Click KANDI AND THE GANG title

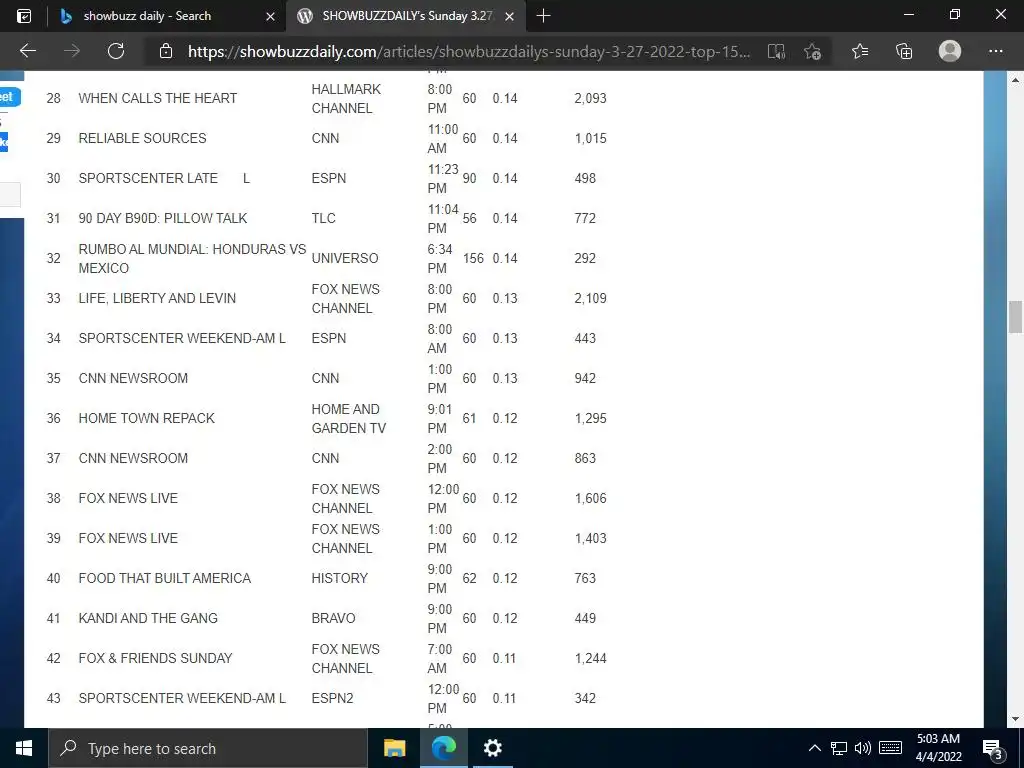(x=148, y=618)
